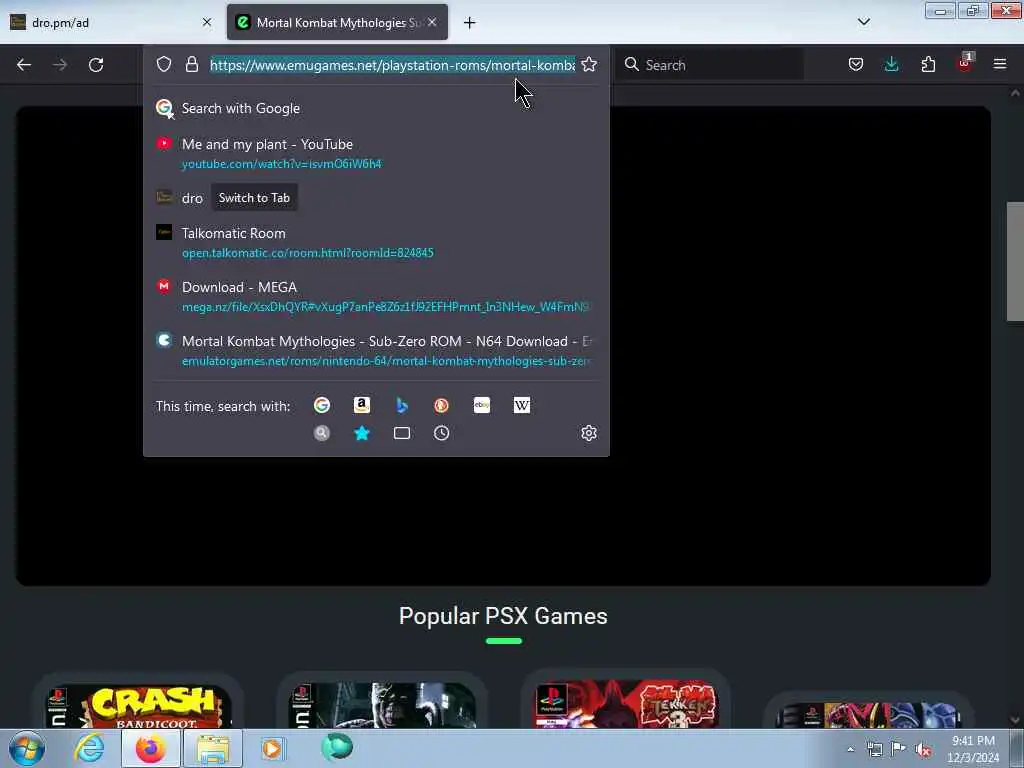Search only in open Tabs icon

click(402, 433)
